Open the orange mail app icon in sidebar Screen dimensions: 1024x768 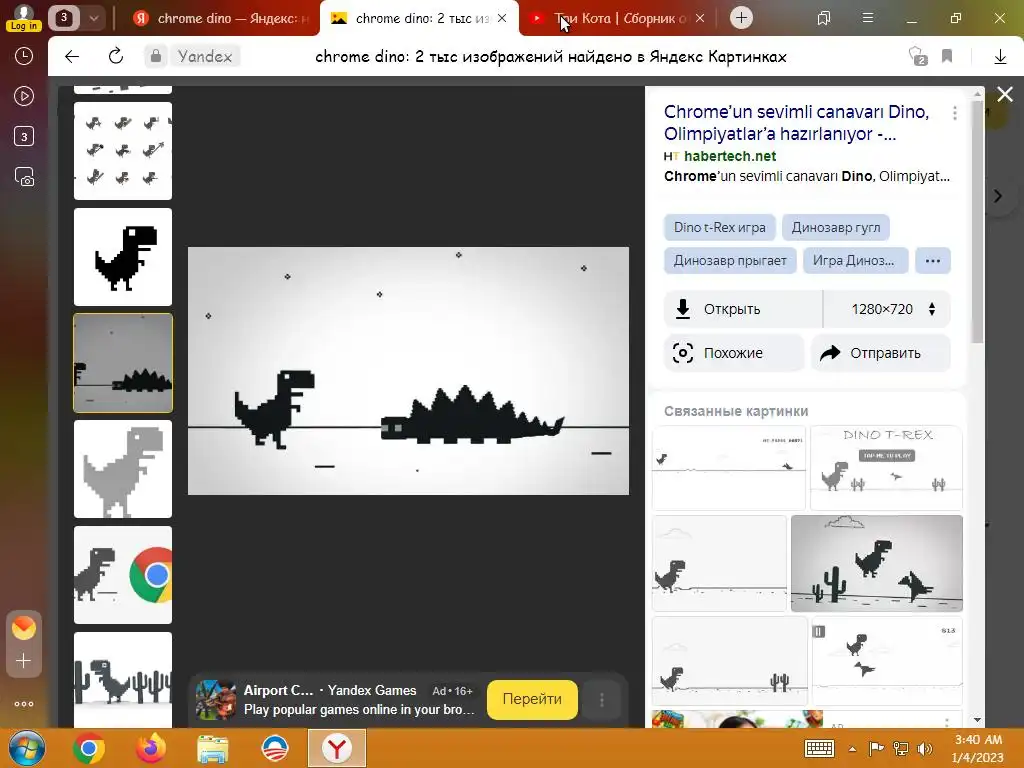24,628
